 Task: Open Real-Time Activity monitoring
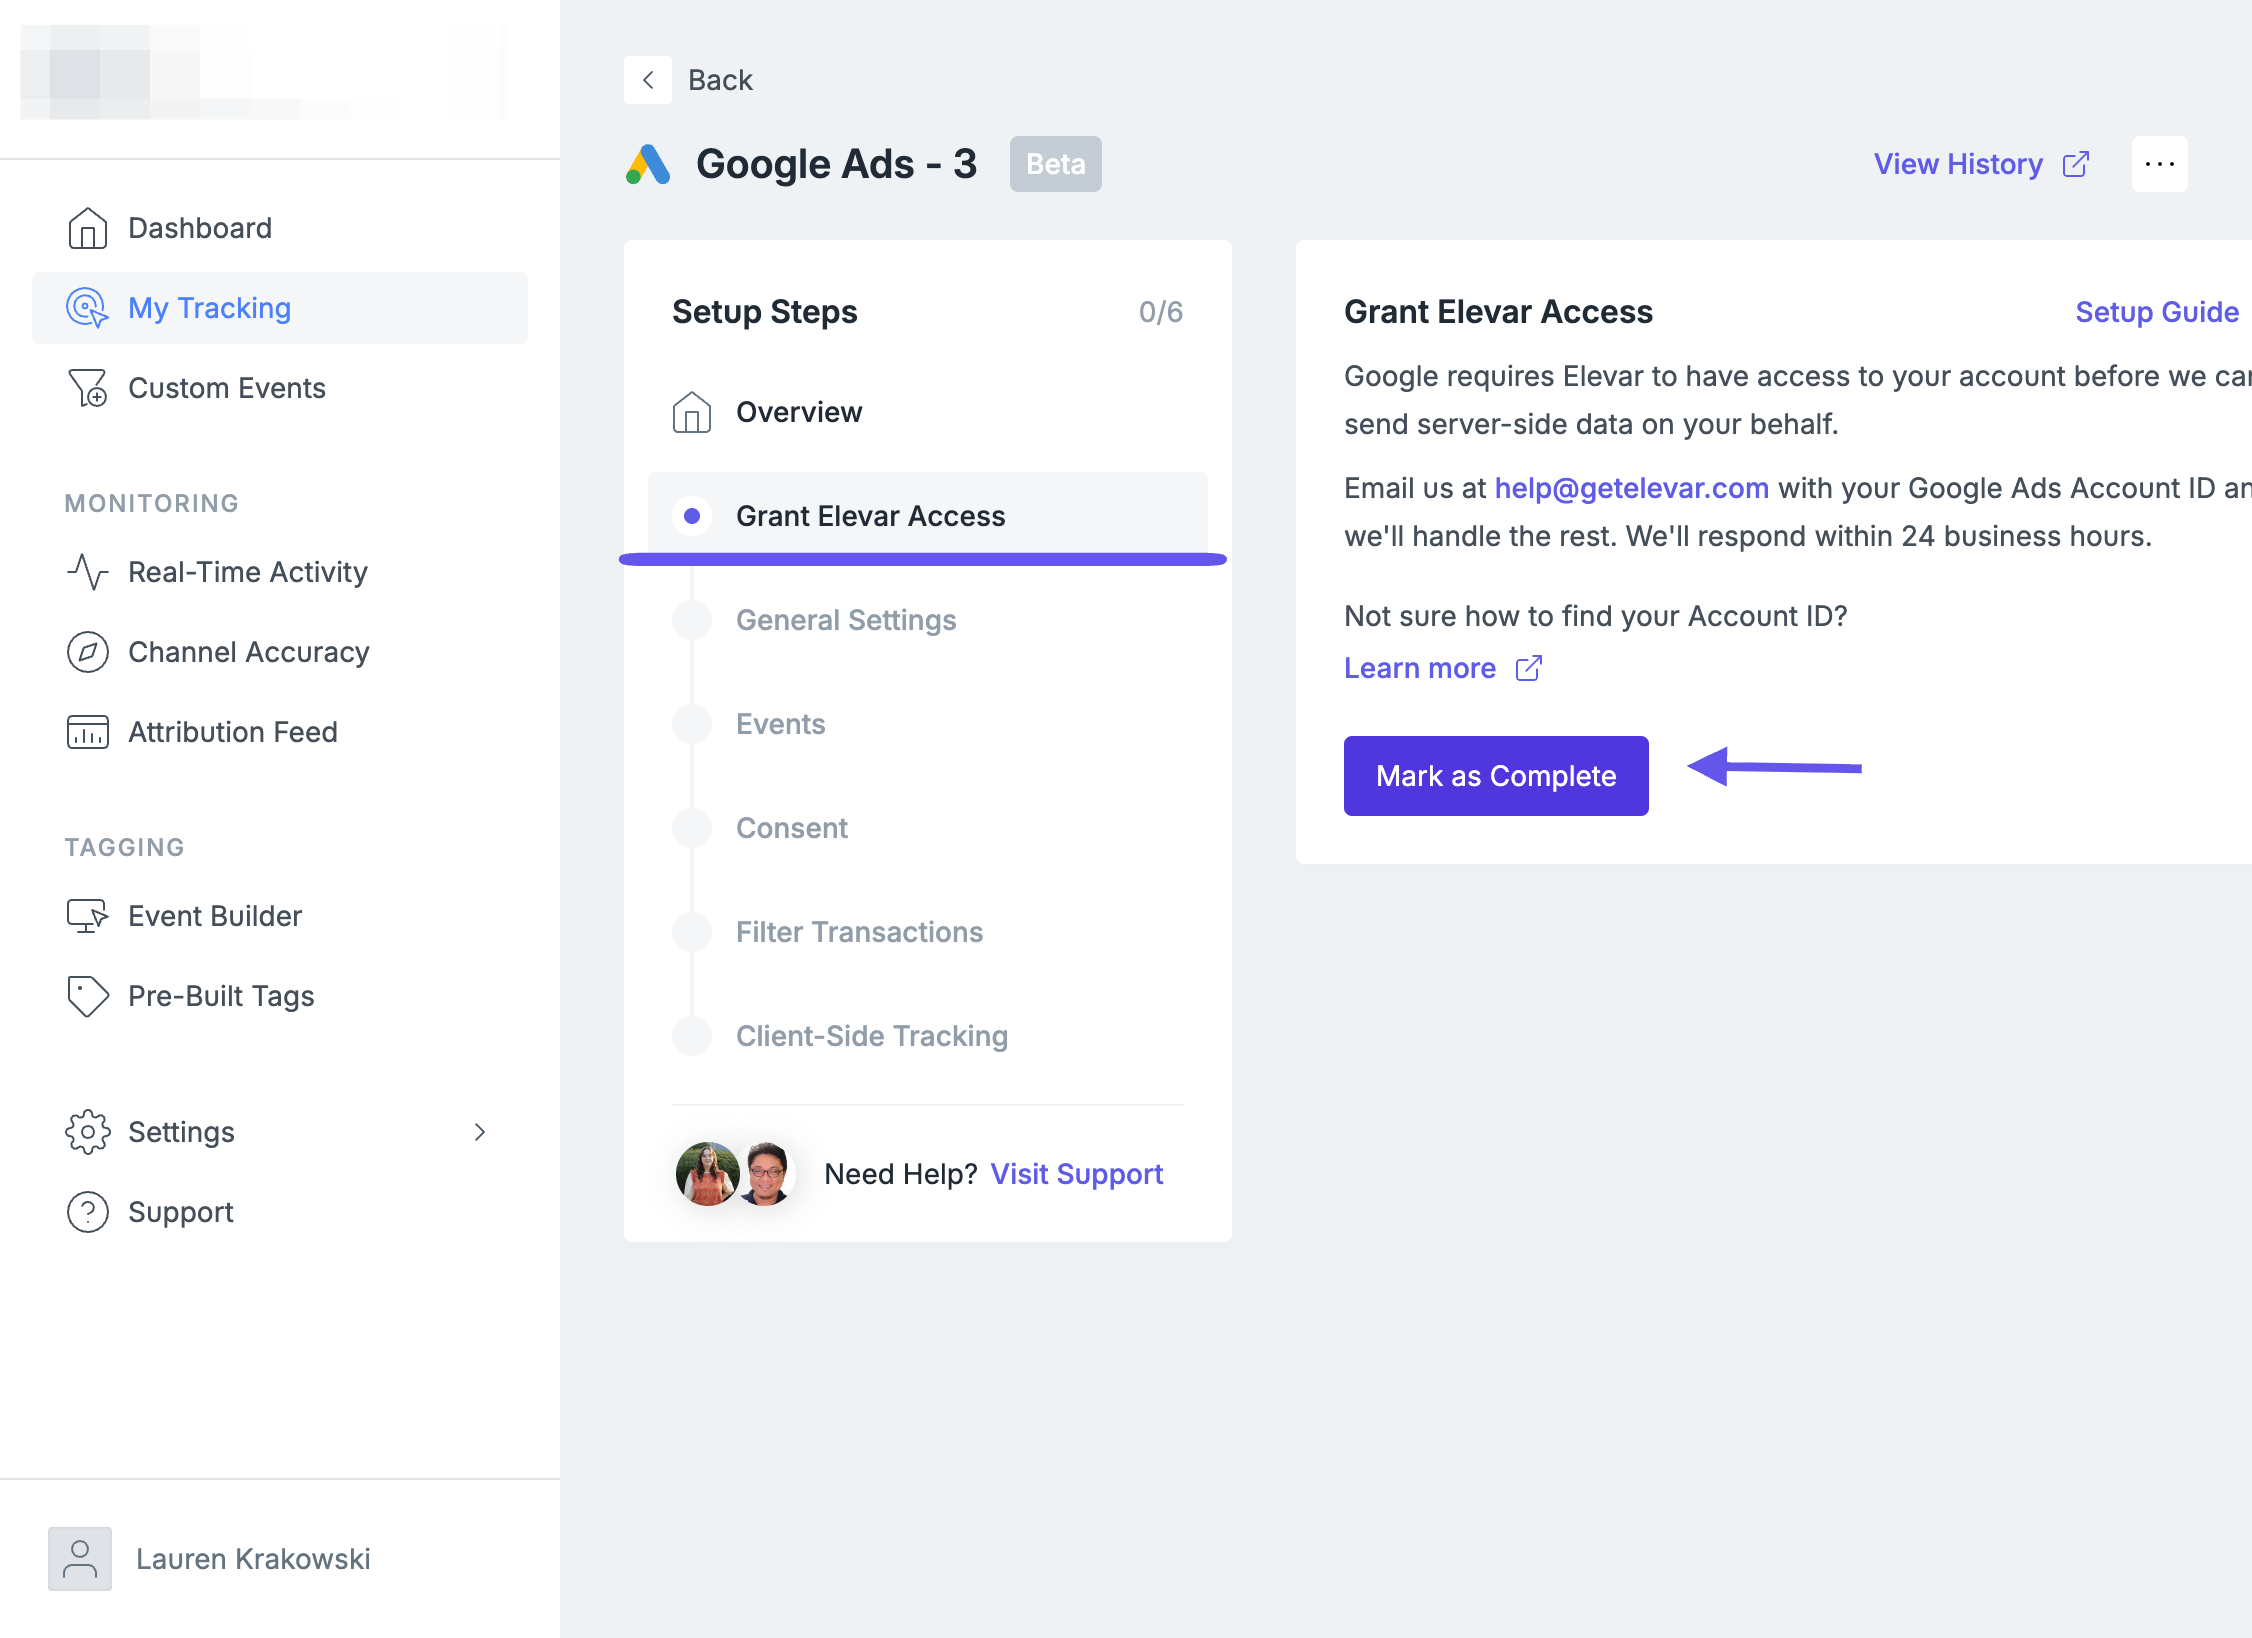point(280,572)
